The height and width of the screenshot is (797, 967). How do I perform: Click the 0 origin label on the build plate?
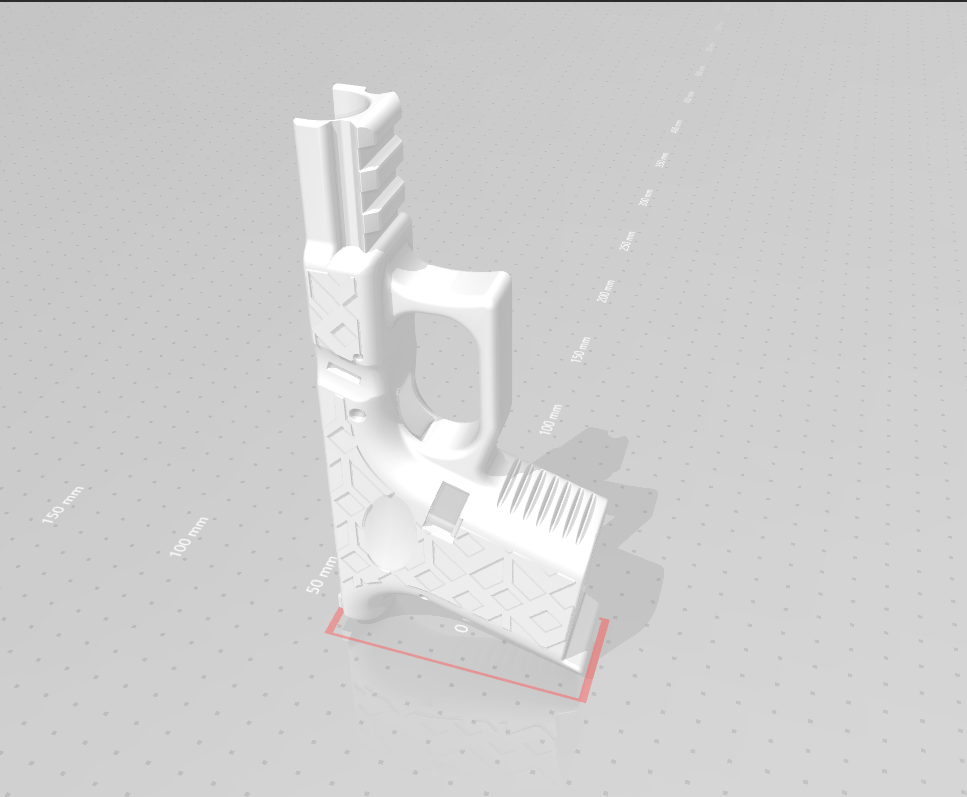click(x=460, y=628)
